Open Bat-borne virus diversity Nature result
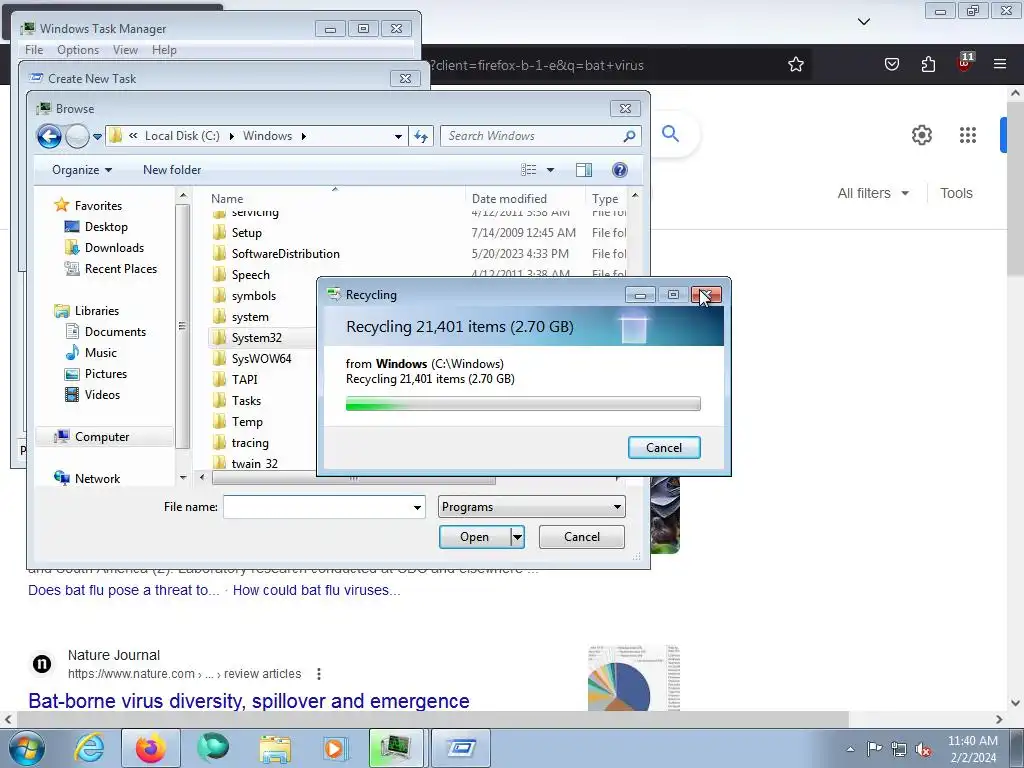The height and width of the screenshot is (768, 1024). click(x=249, y=701)
